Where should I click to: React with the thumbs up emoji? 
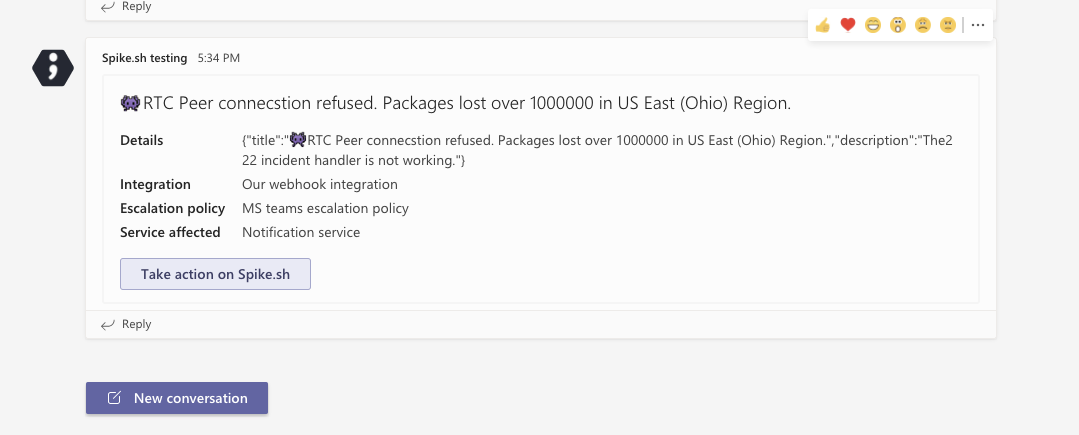822,25
